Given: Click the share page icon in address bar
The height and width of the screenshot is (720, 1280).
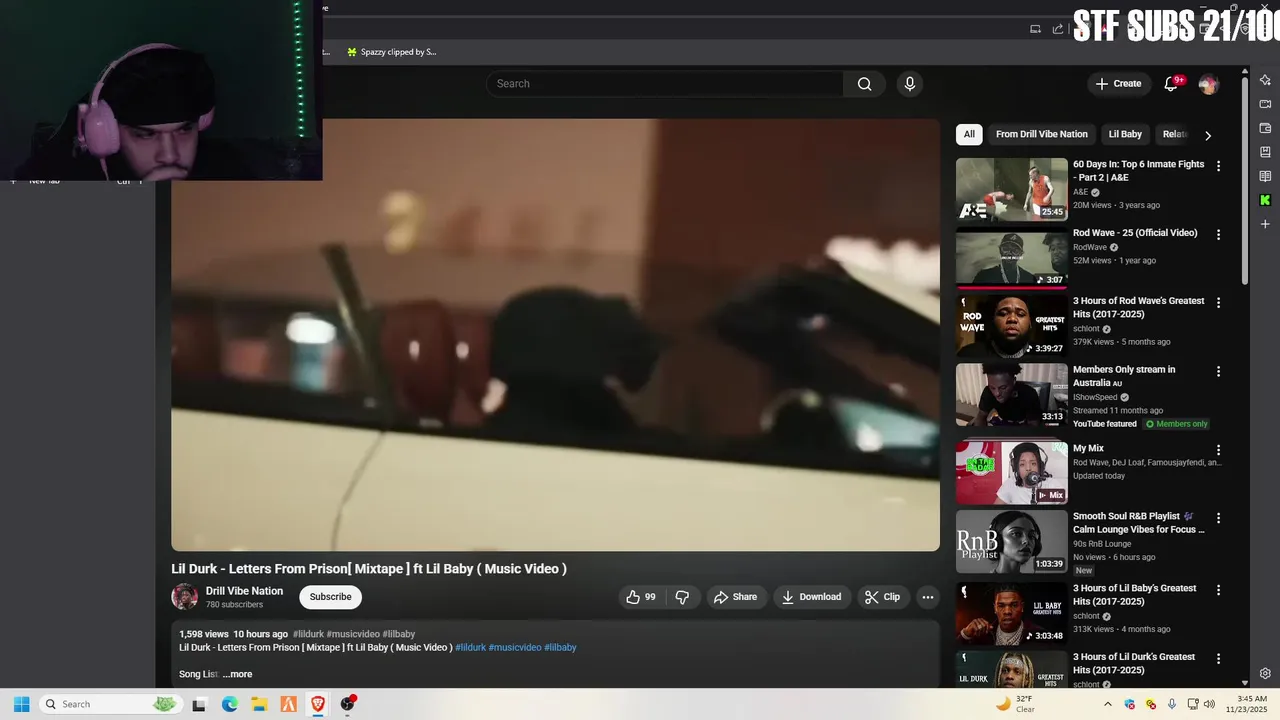Looking at the screenshot, I should (1058, 29).
